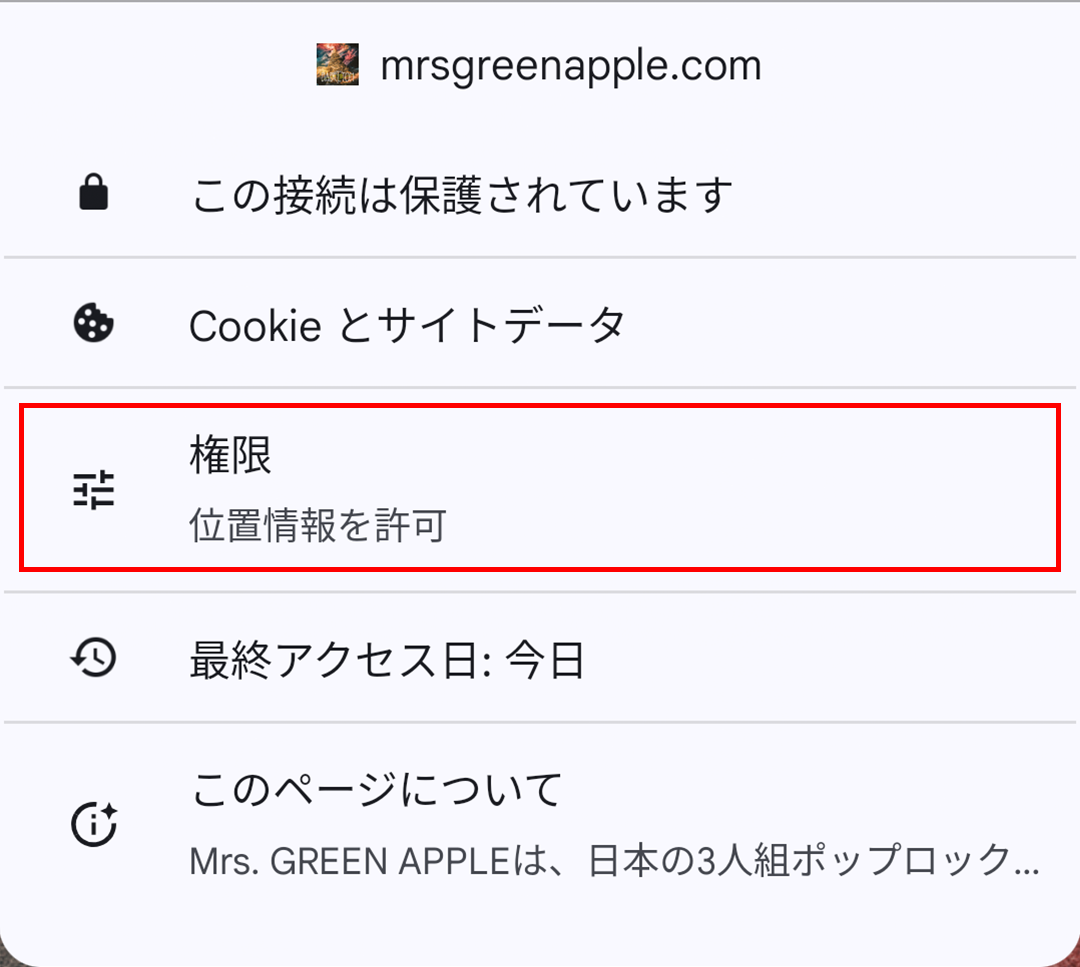This screenshot has height=967, width=1080.
Task: Tap the permissions tune sliders icon
Action: coord(94,490)
